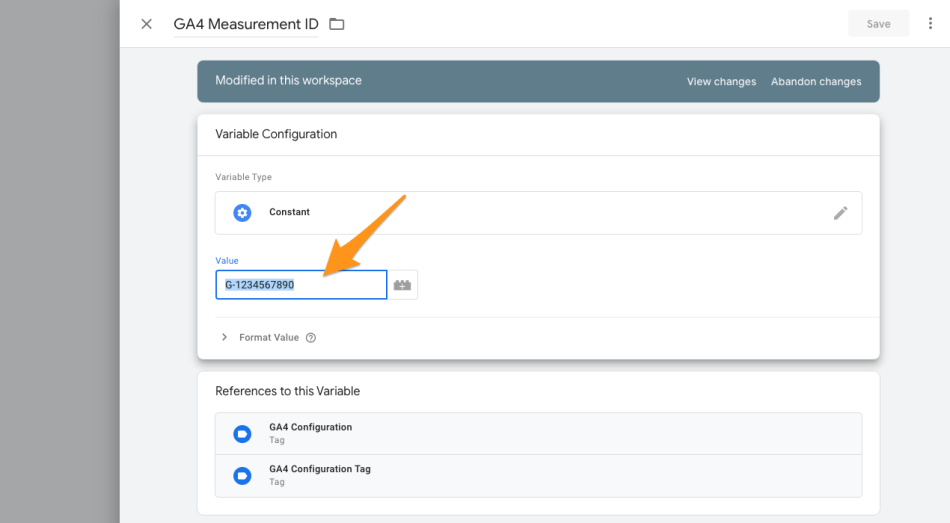Close the variable editor with the X

click(146, 24)
